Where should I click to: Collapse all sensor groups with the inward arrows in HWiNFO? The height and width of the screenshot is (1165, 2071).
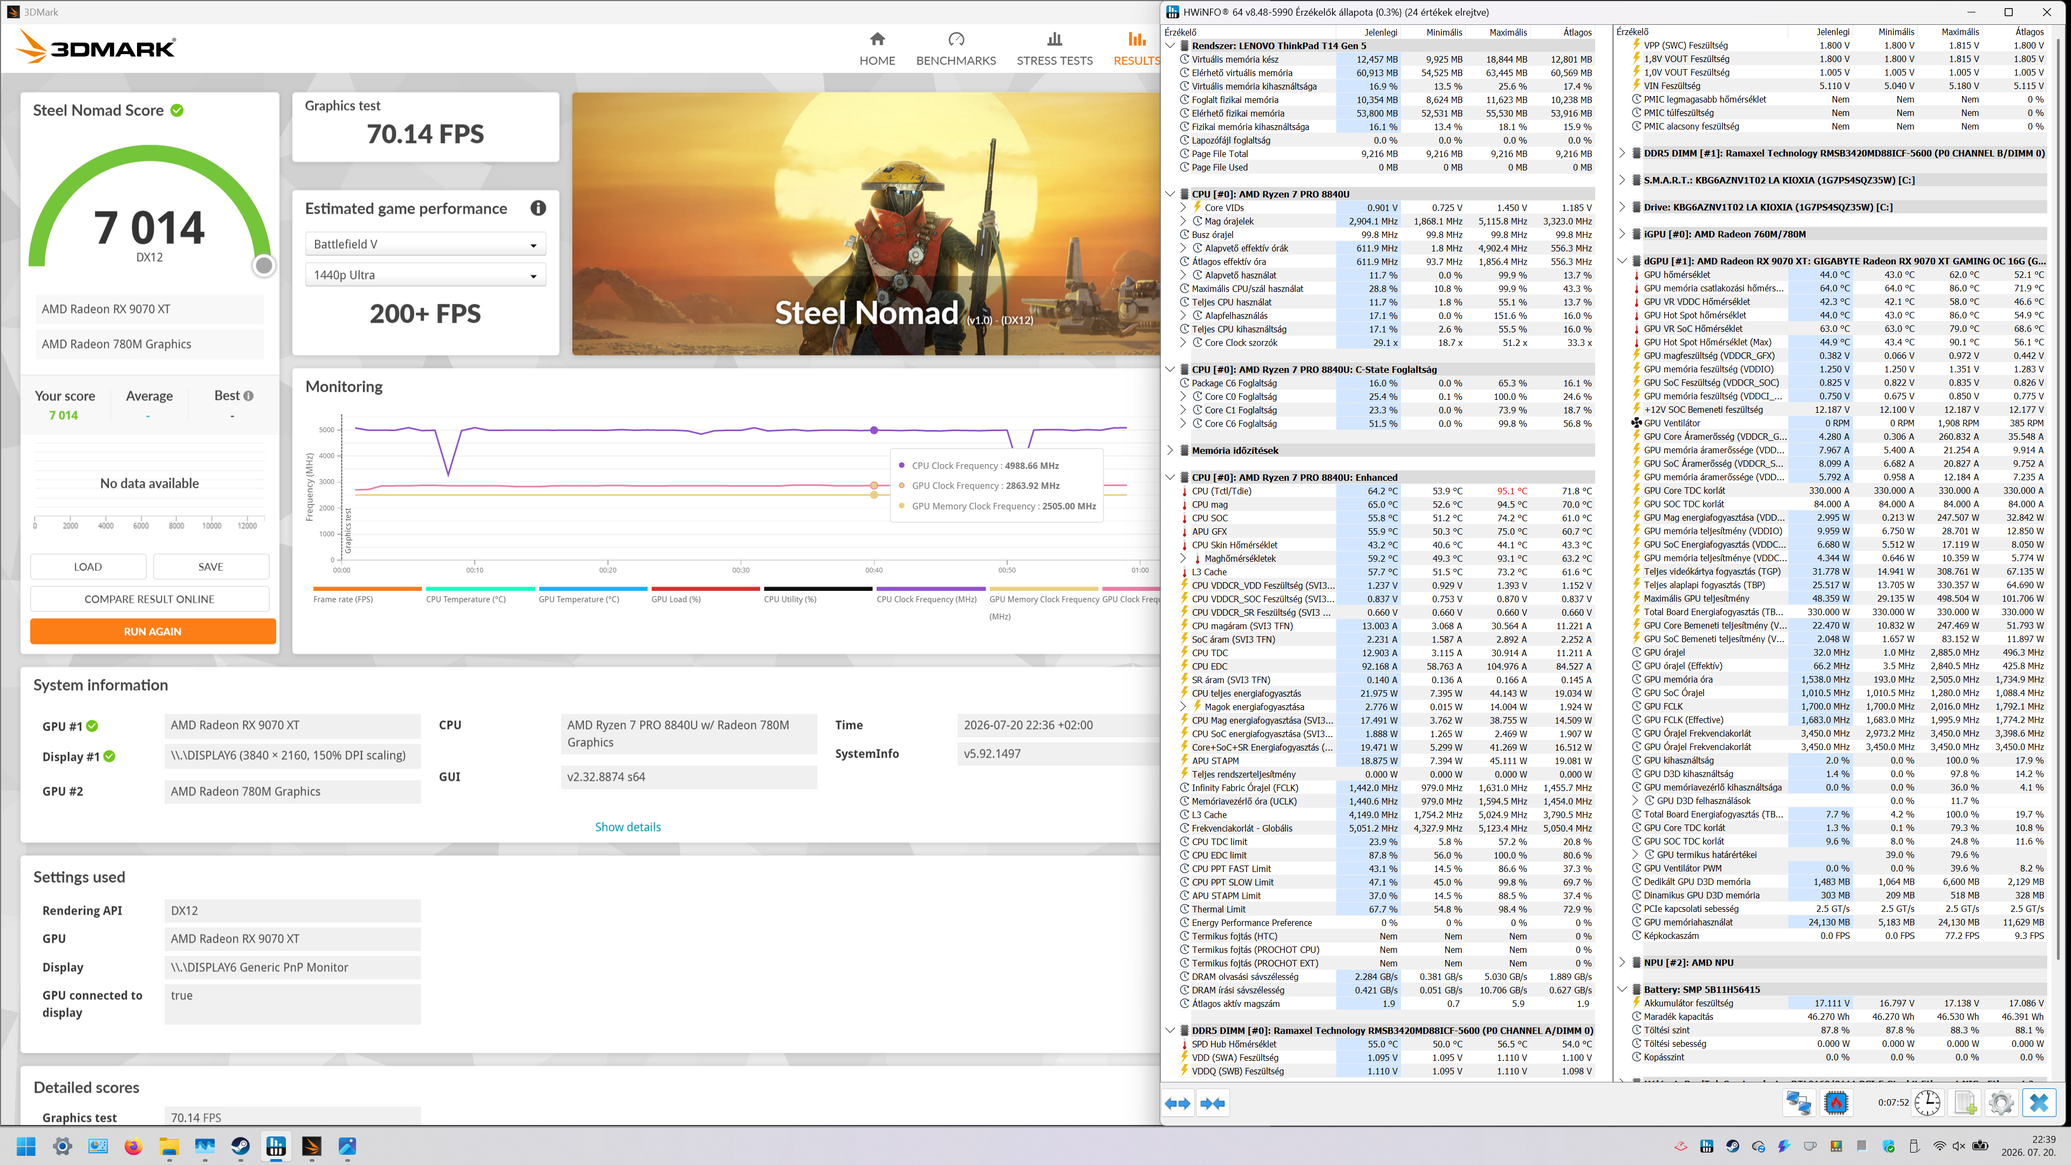tap(1213, 1103)
